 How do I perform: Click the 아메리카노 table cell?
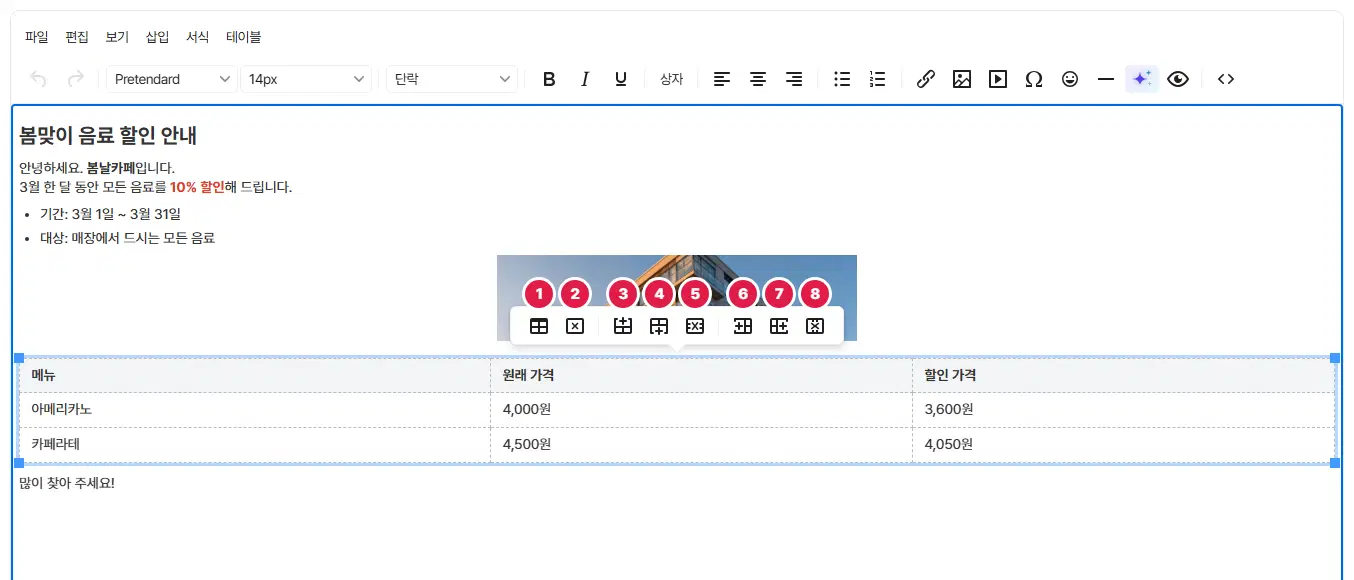tap(255, 409)
